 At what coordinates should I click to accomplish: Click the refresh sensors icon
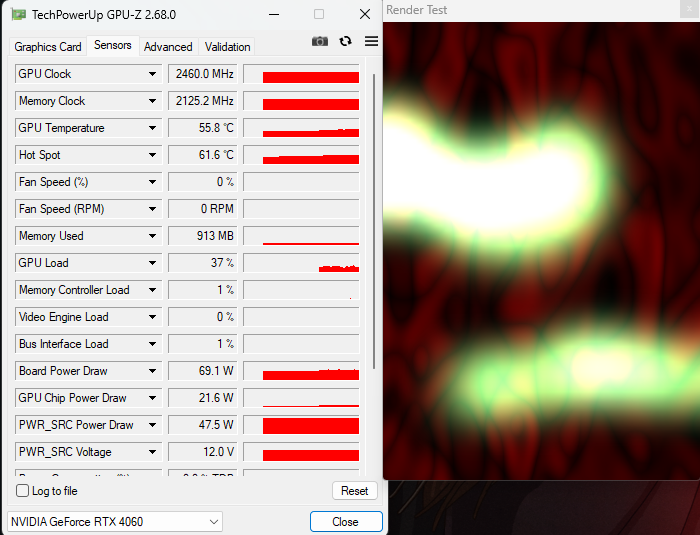[346, 41]
